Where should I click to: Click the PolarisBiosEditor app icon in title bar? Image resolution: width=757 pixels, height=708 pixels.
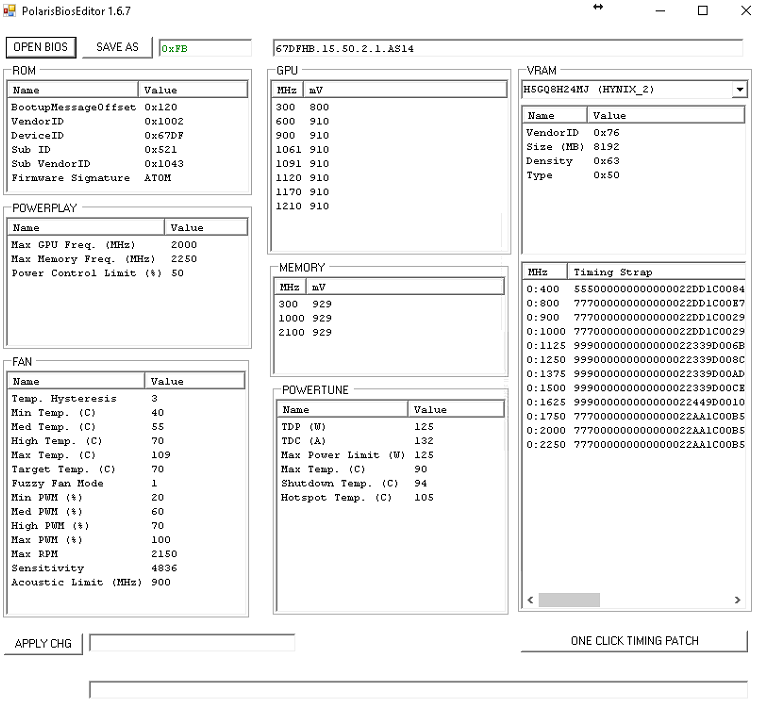point(10,10)
